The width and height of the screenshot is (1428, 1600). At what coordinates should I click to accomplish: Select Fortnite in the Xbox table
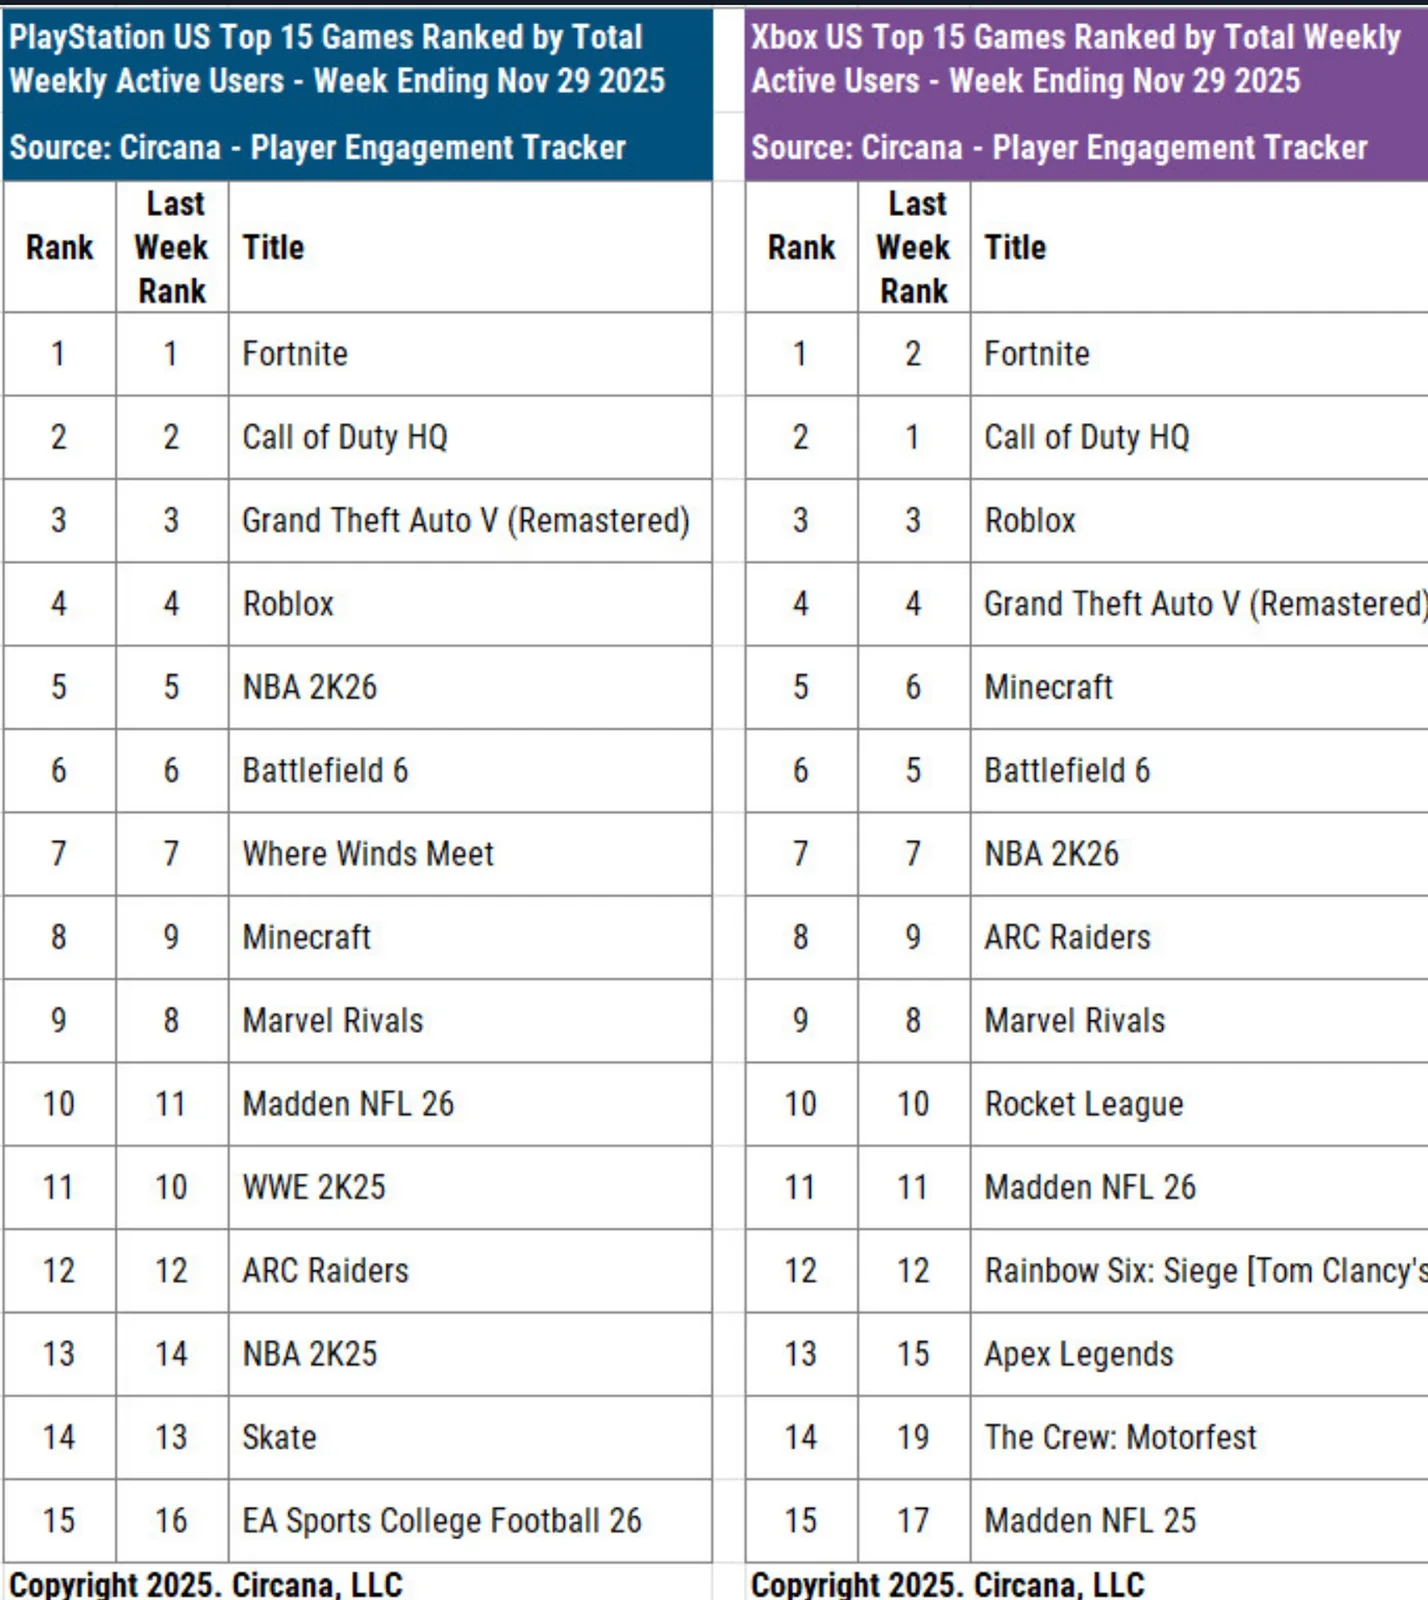click(1037, 354)
